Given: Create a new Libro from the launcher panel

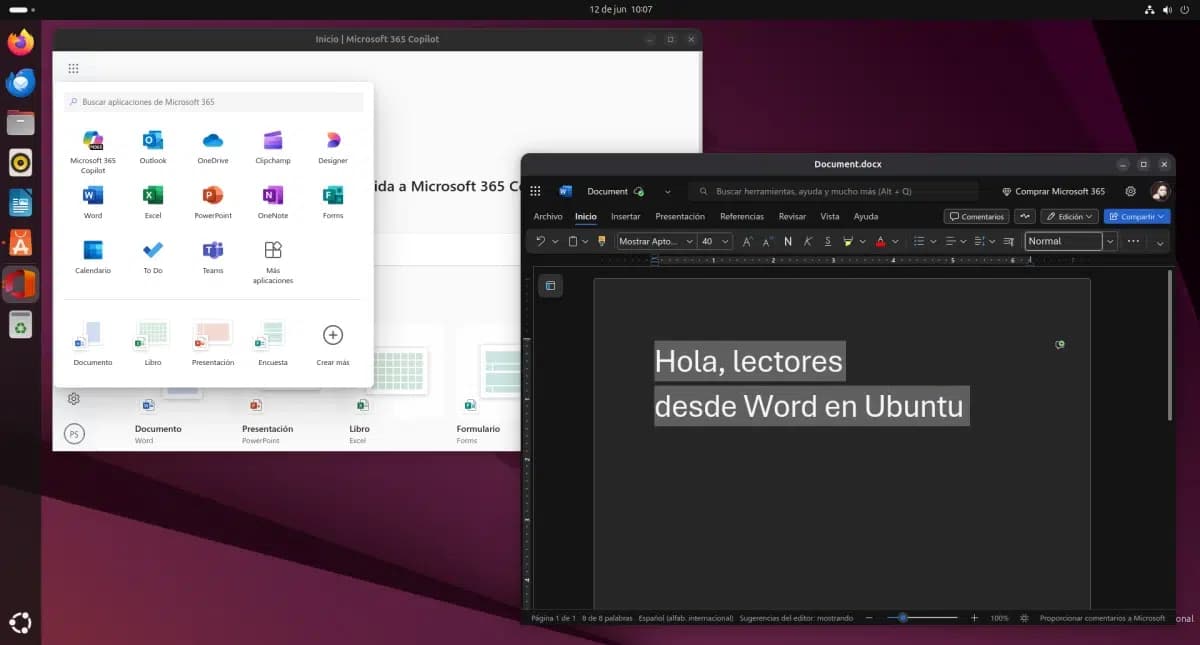Looking at the screenshot, I should [153, 343].
